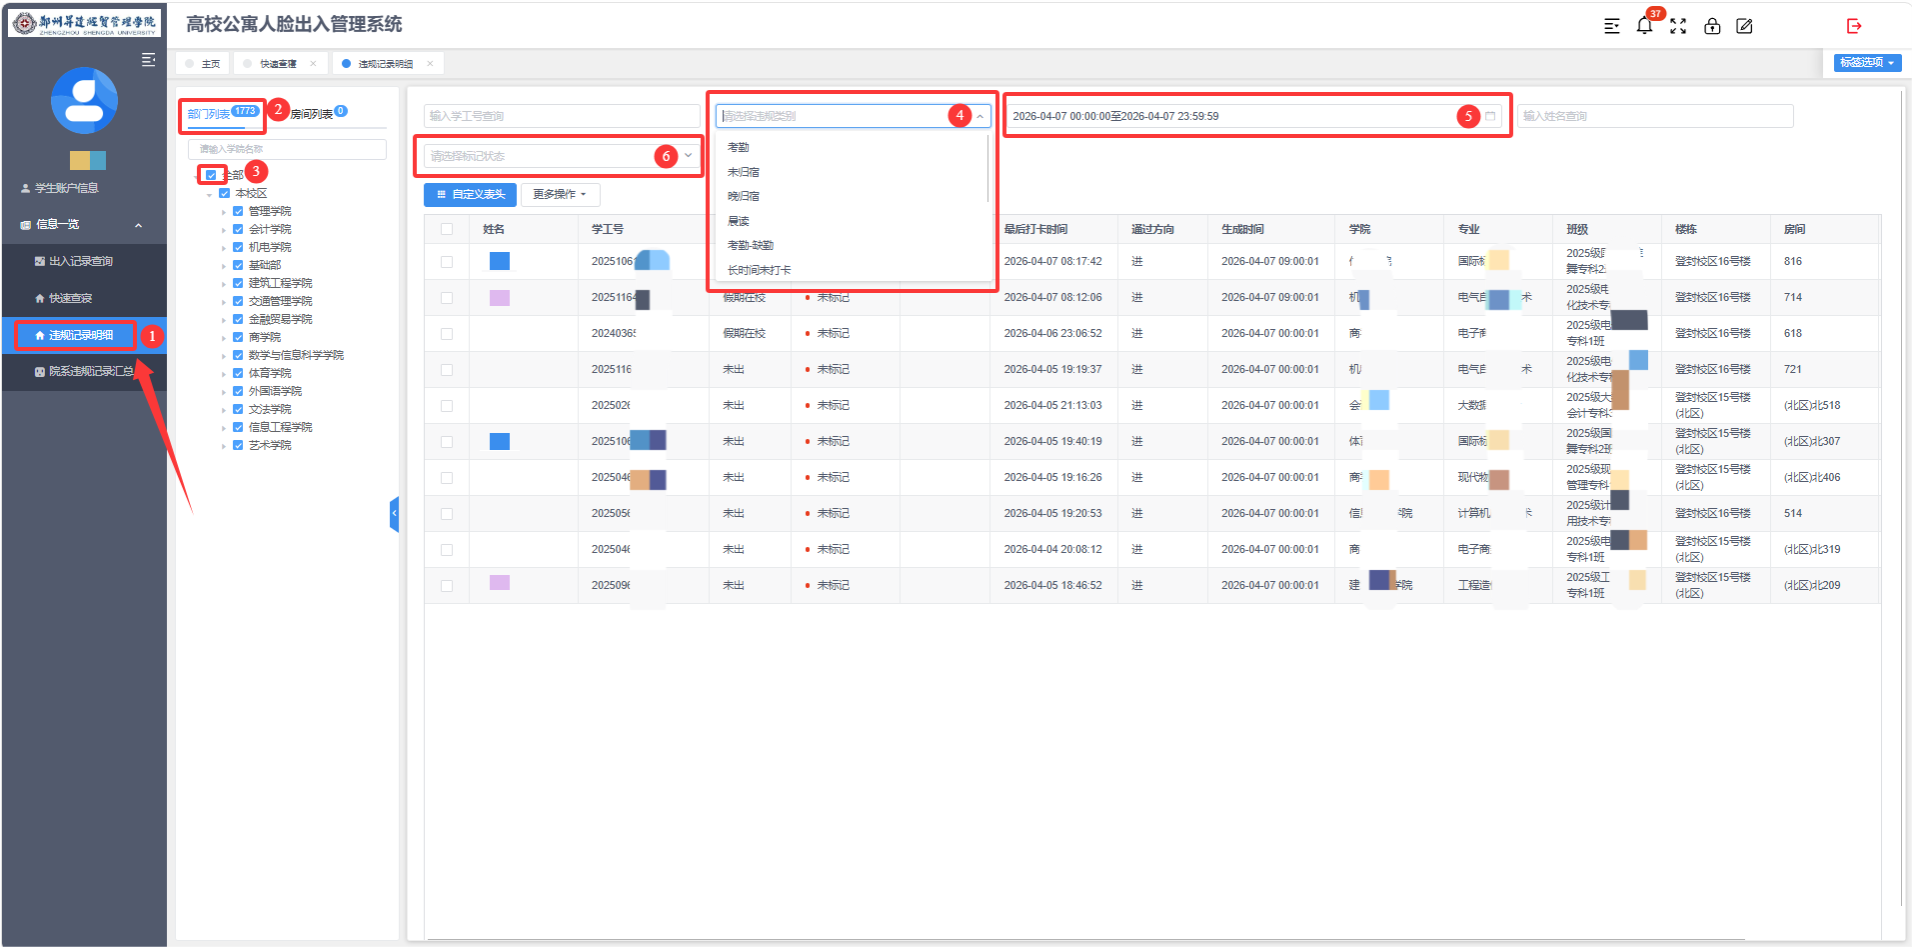Viewport: 1912px width, 947px height.
Task: Open the notification bell with 37 alerts
Action: click(1644, 26)
